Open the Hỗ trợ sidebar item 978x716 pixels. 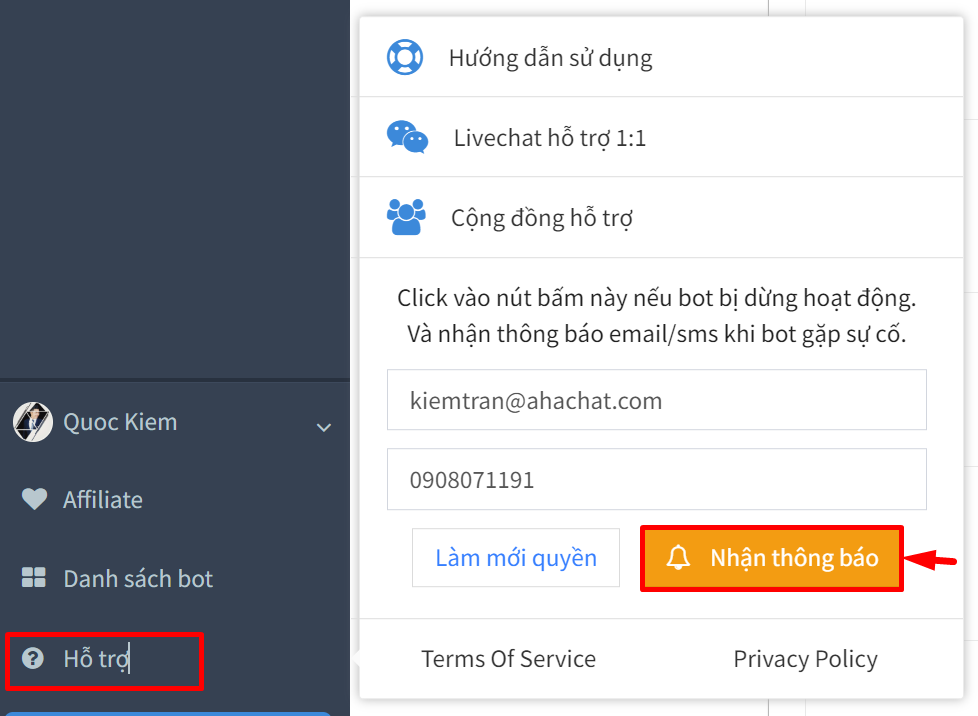coord(104,660)
